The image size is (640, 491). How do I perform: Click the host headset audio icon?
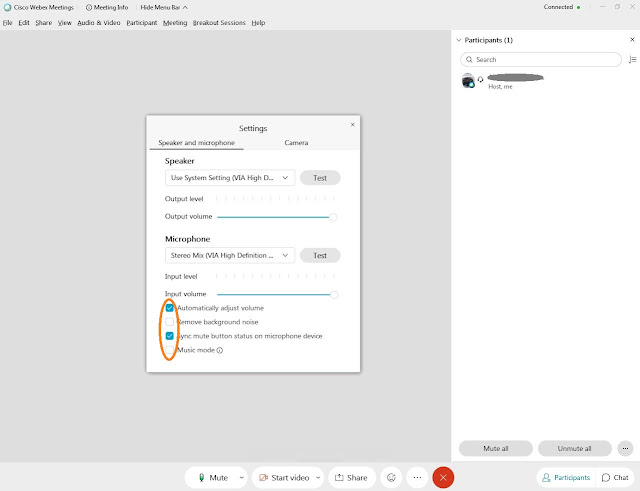[x=480, y=80]
